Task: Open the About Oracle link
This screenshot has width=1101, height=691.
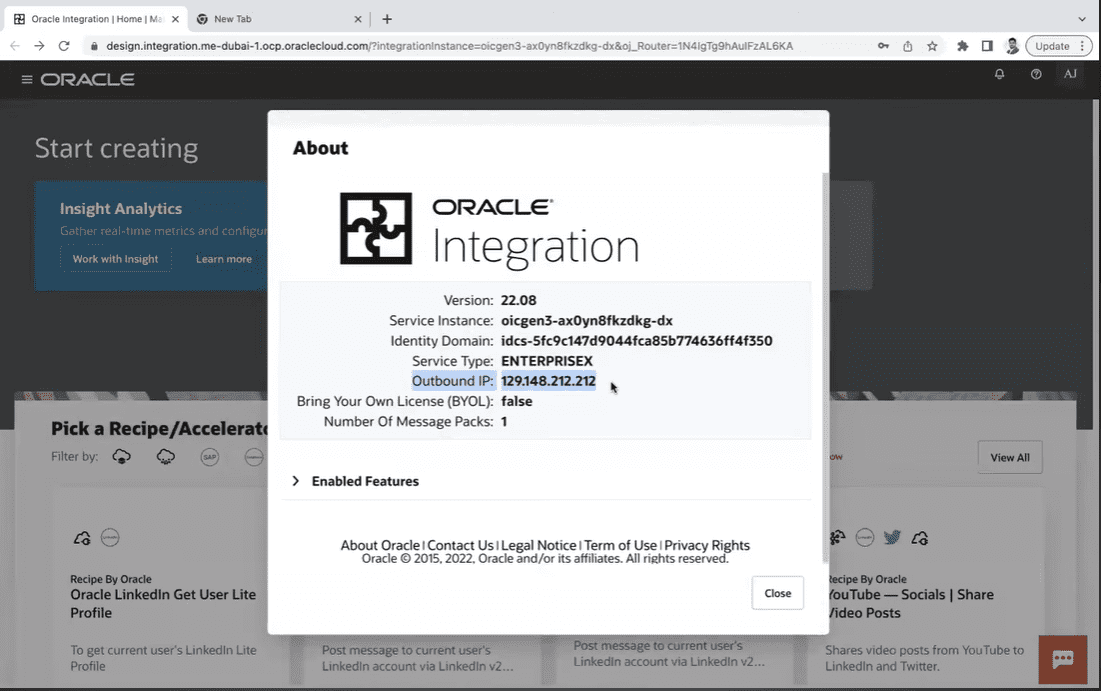Action: pos(380,546)
